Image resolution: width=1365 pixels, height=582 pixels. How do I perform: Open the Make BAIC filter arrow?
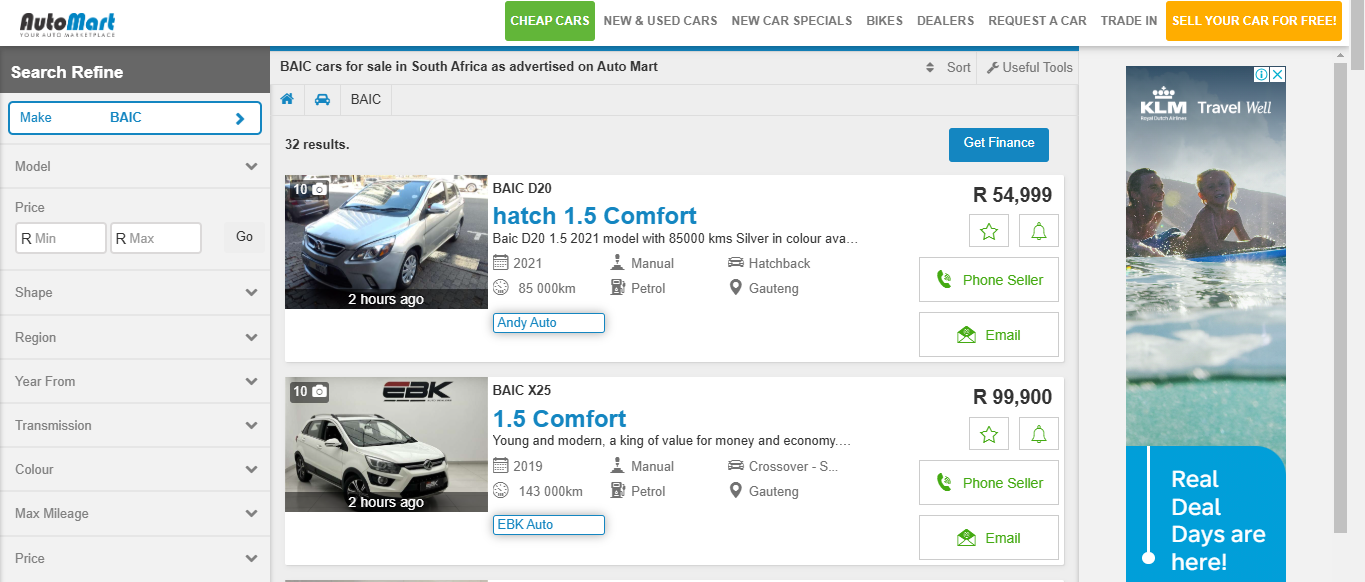pyautogui.click(x=240, y=118)
